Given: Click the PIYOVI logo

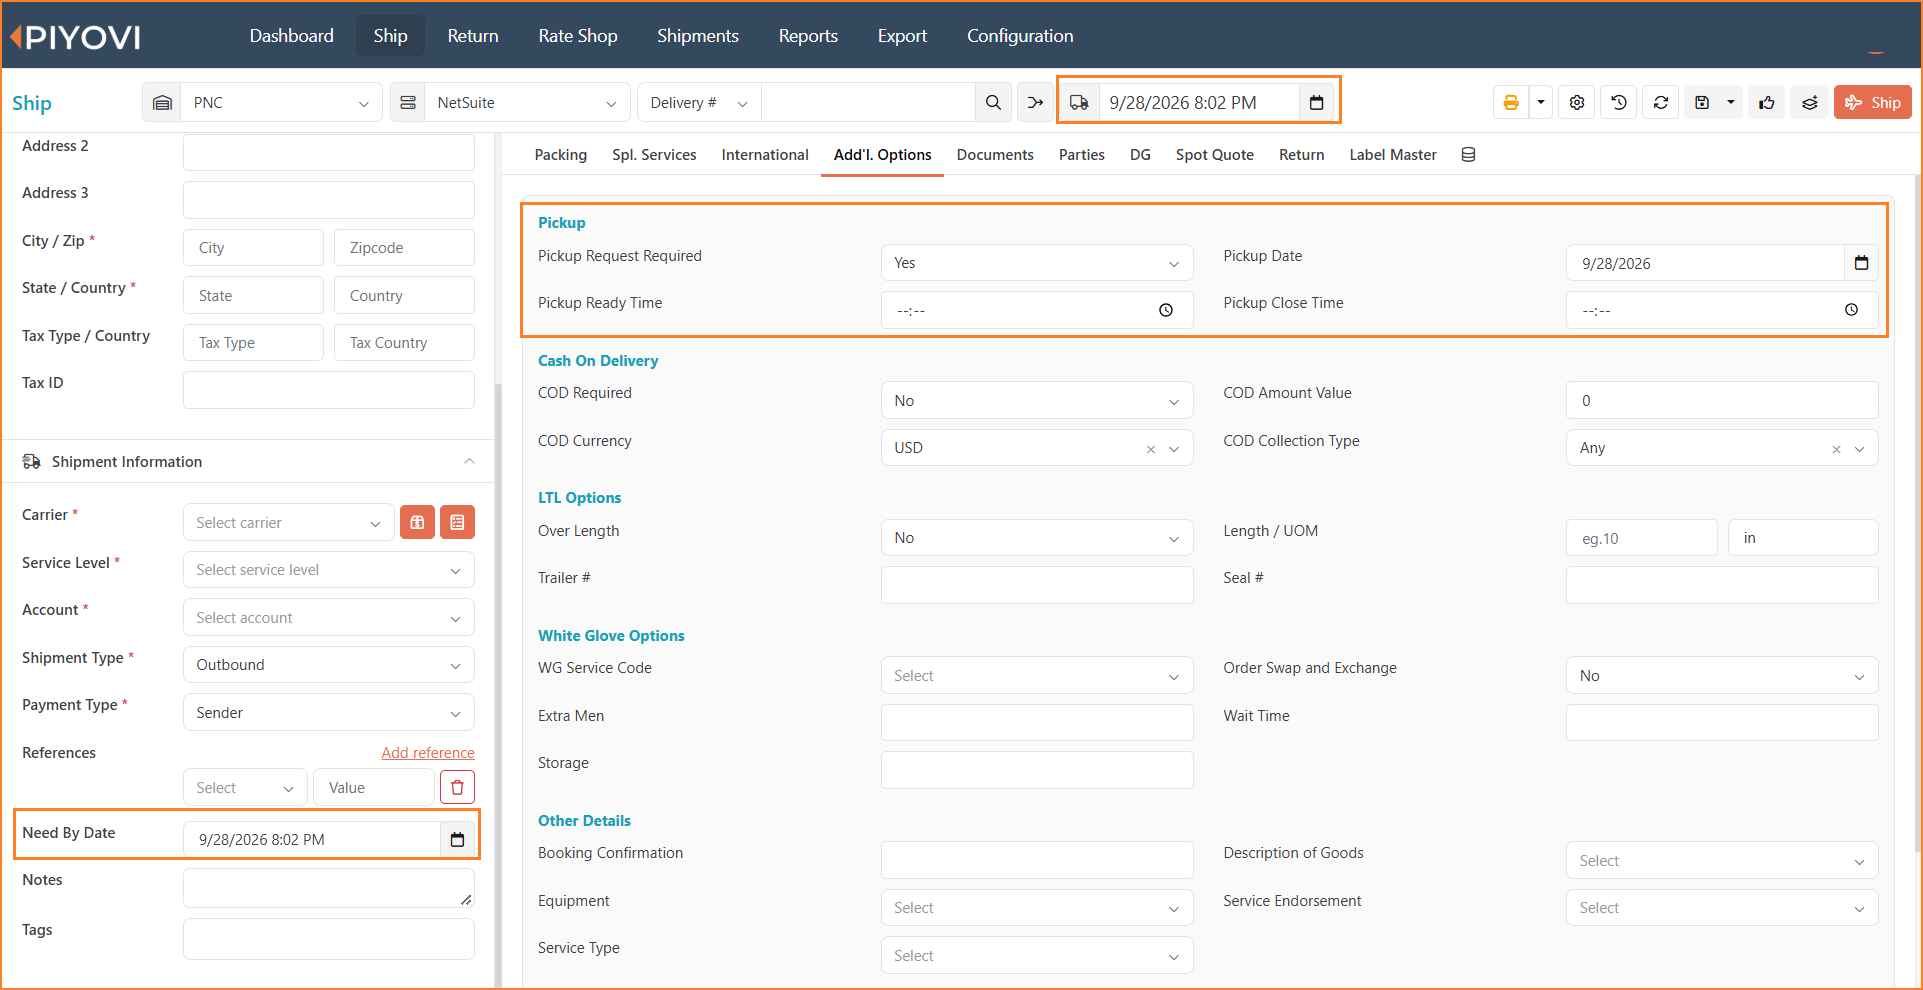Looking at the screenshot, I should (x=75, y=37).
